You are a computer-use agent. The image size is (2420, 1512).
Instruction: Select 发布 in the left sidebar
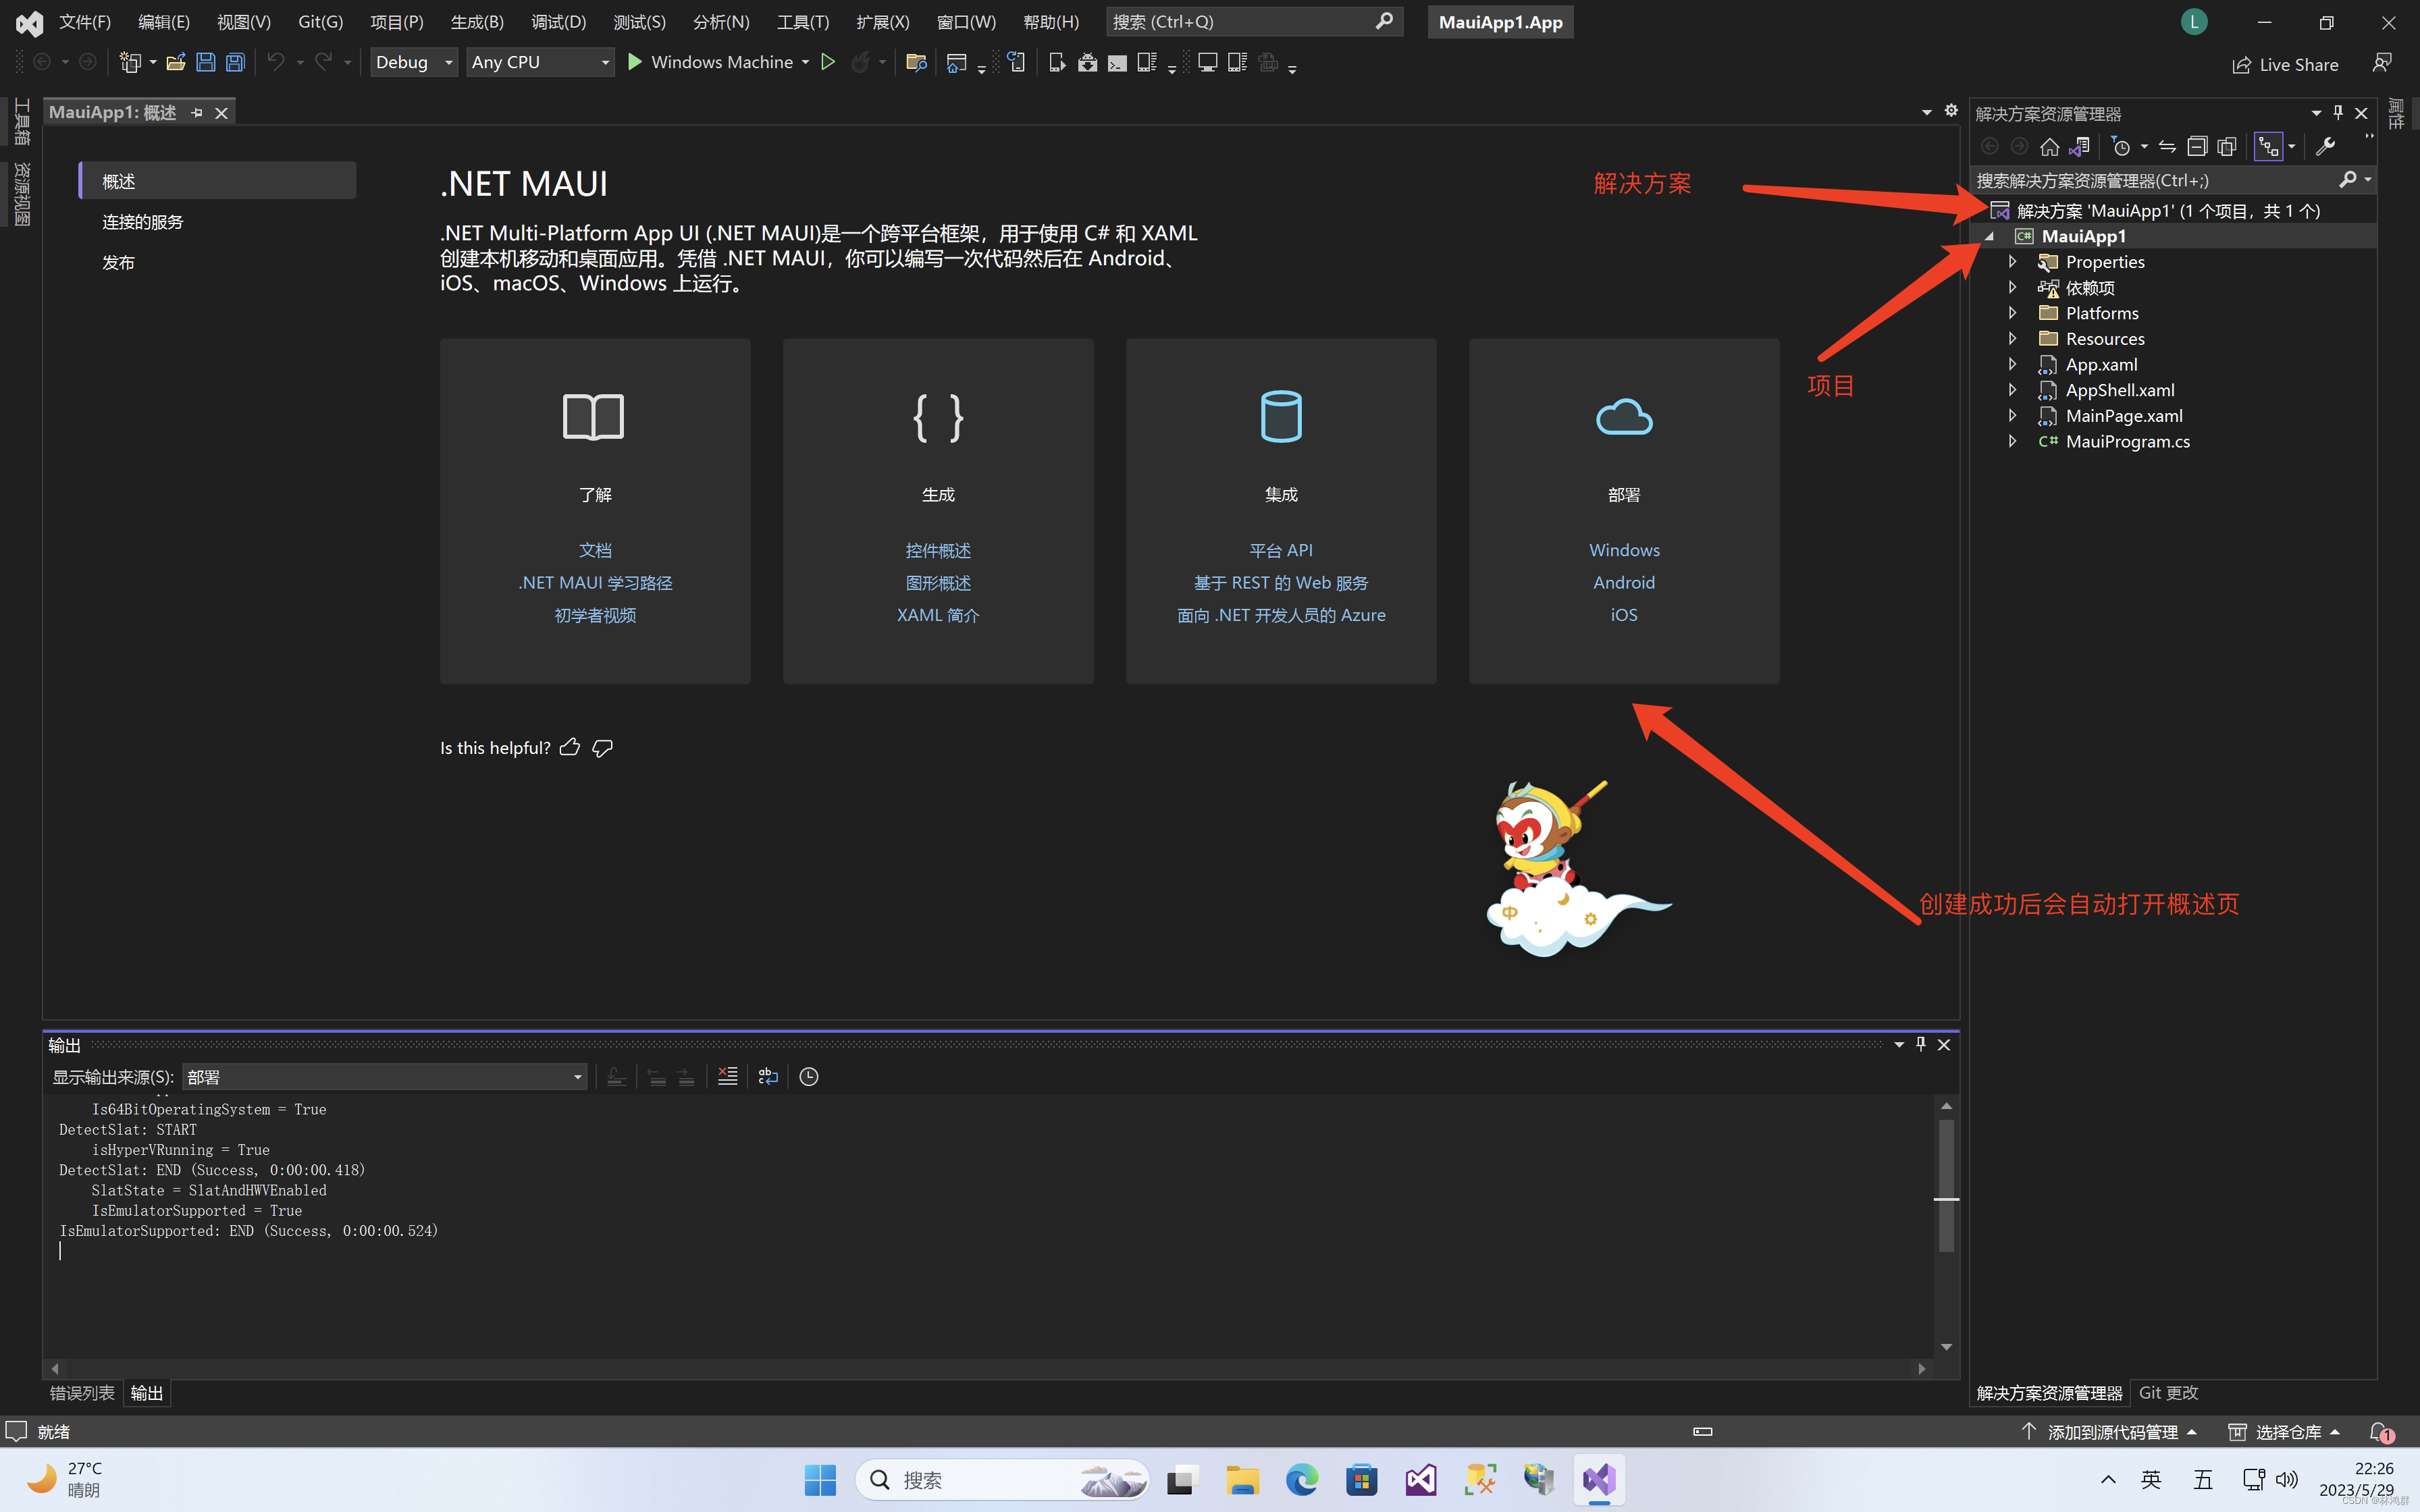[x=118, y=261]
